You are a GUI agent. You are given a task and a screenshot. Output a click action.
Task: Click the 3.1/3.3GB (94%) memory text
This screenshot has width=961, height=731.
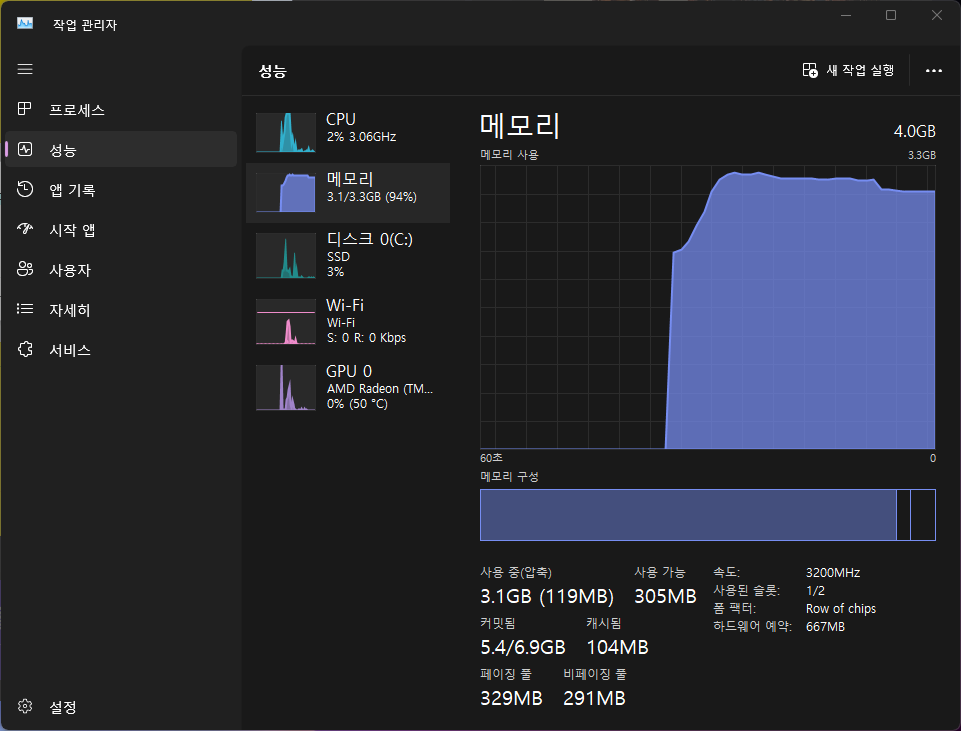point(371,197)
